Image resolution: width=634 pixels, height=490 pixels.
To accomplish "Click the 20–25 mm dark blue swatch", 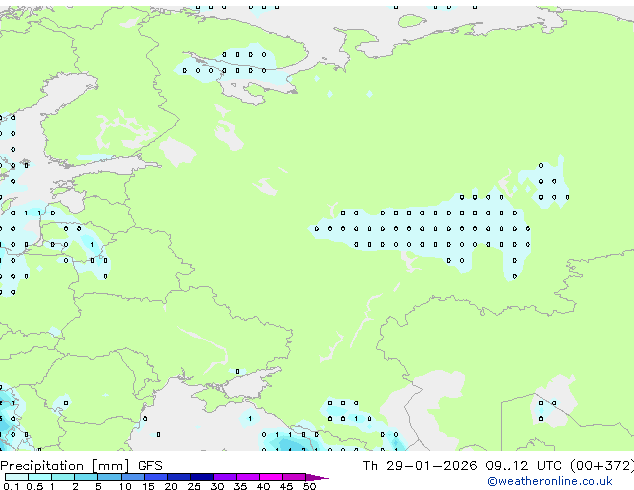I will tap(178, 477).
